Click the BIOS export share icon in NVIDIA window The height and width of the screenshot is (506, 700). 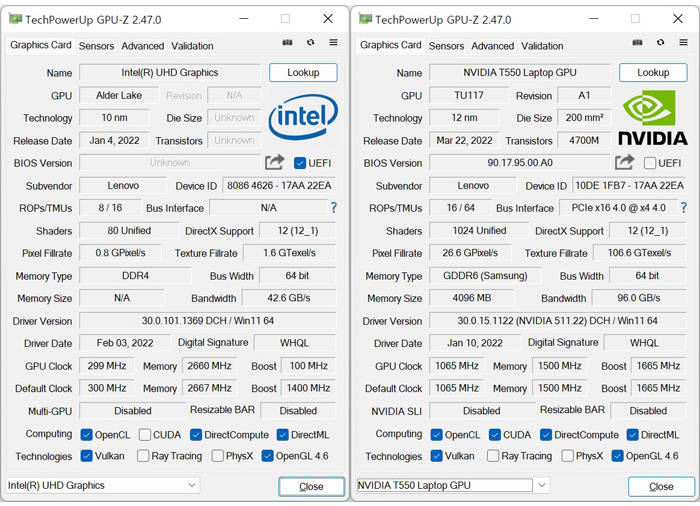[625, 162]
